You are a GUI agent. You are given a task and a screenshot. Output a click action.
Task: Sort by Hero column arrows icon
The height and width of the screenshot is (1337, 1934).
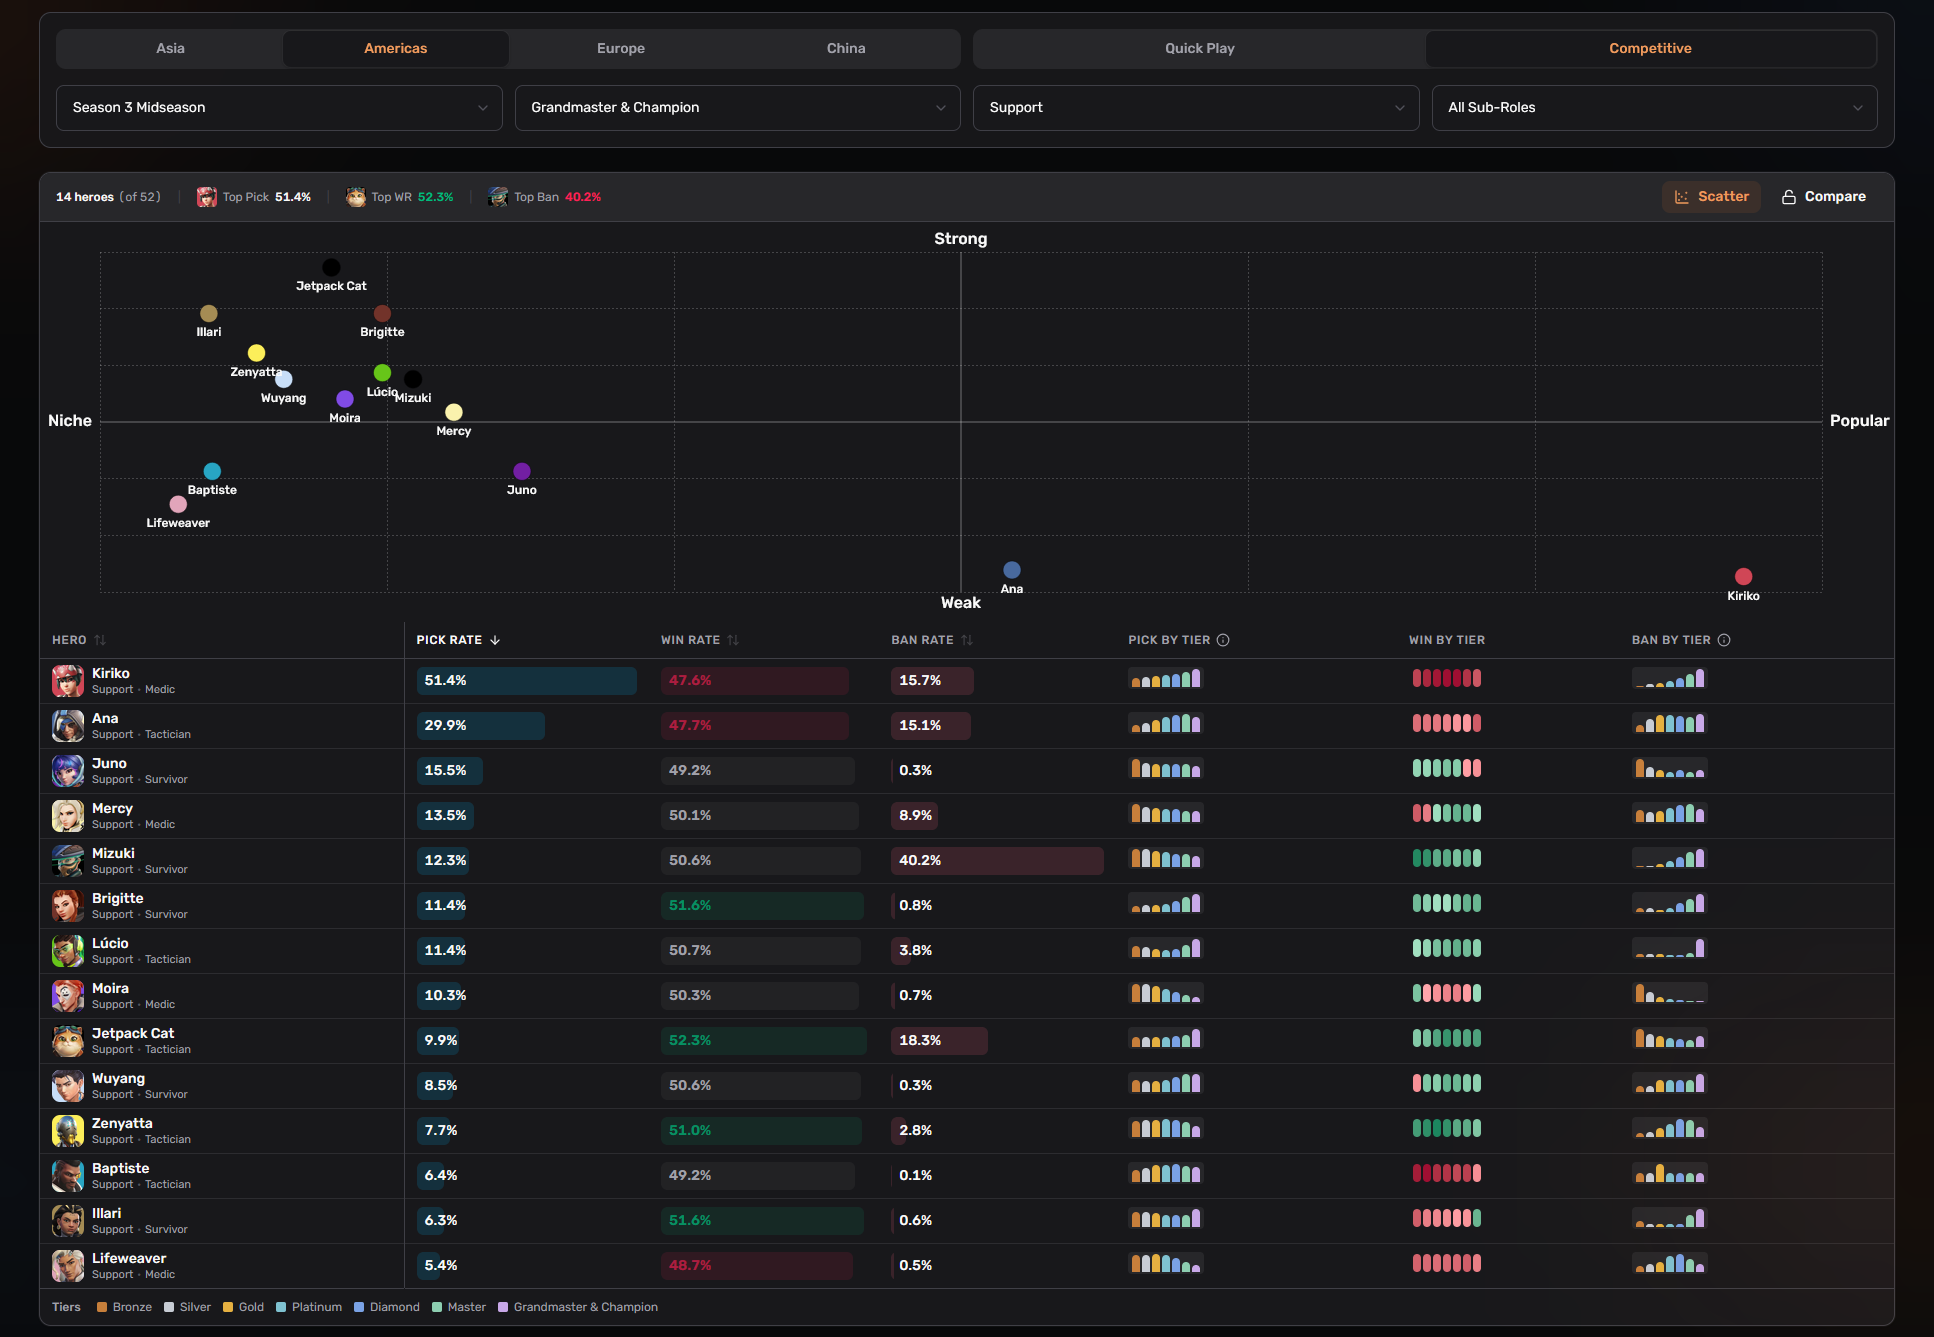click(100, 640)
